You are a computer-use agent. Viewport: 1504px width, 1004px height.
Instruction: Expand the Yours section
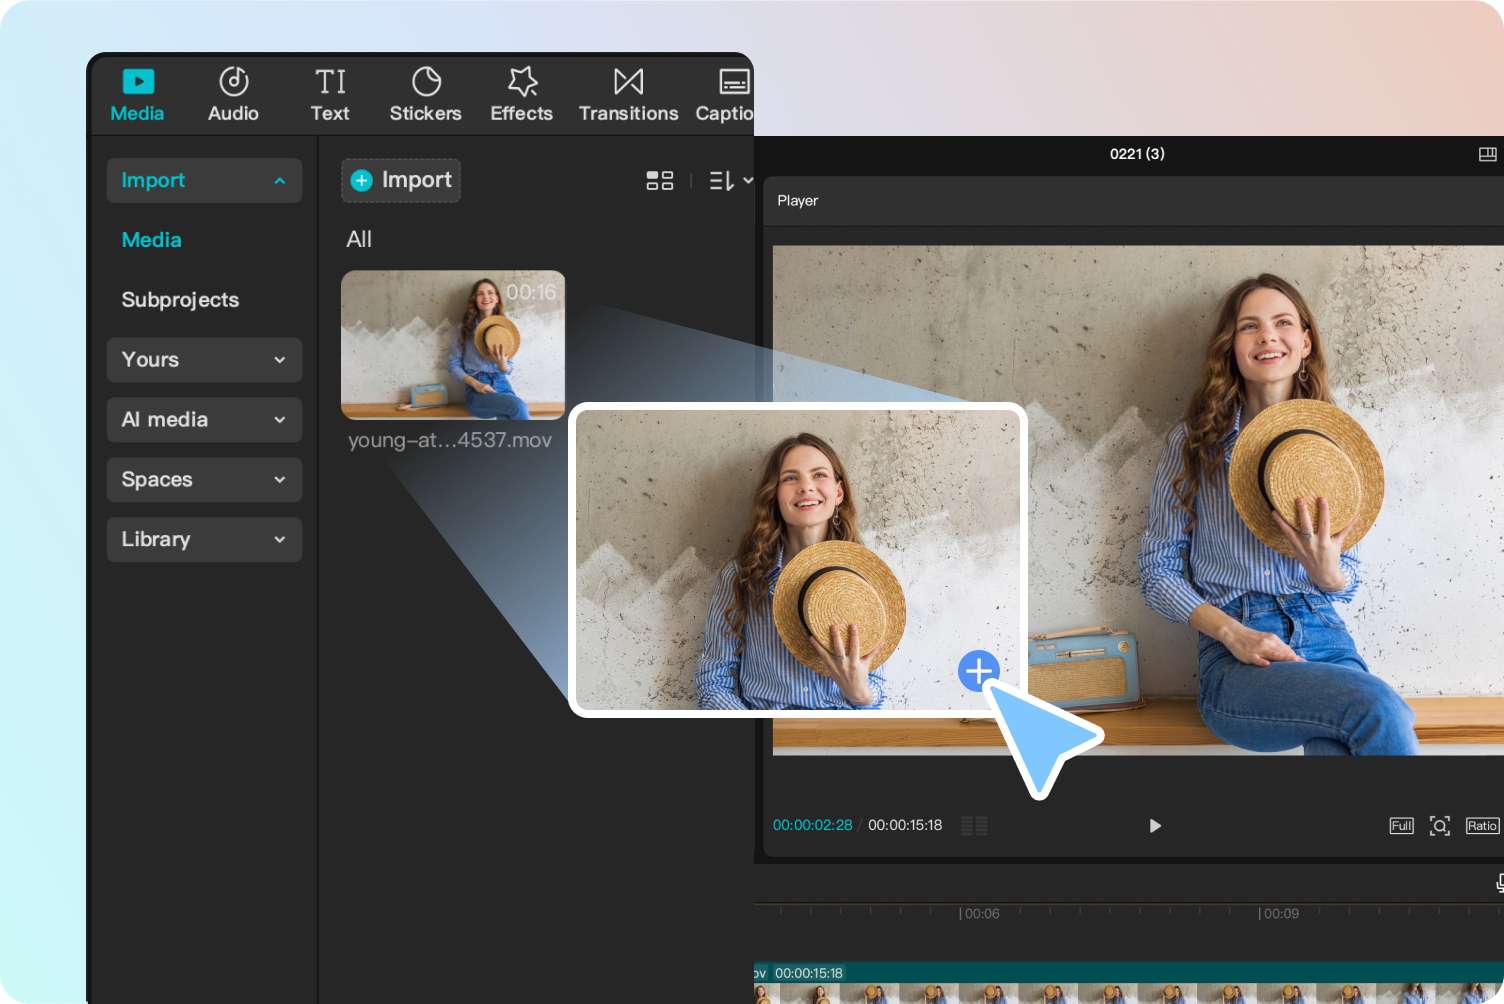[x=204, y=360]
